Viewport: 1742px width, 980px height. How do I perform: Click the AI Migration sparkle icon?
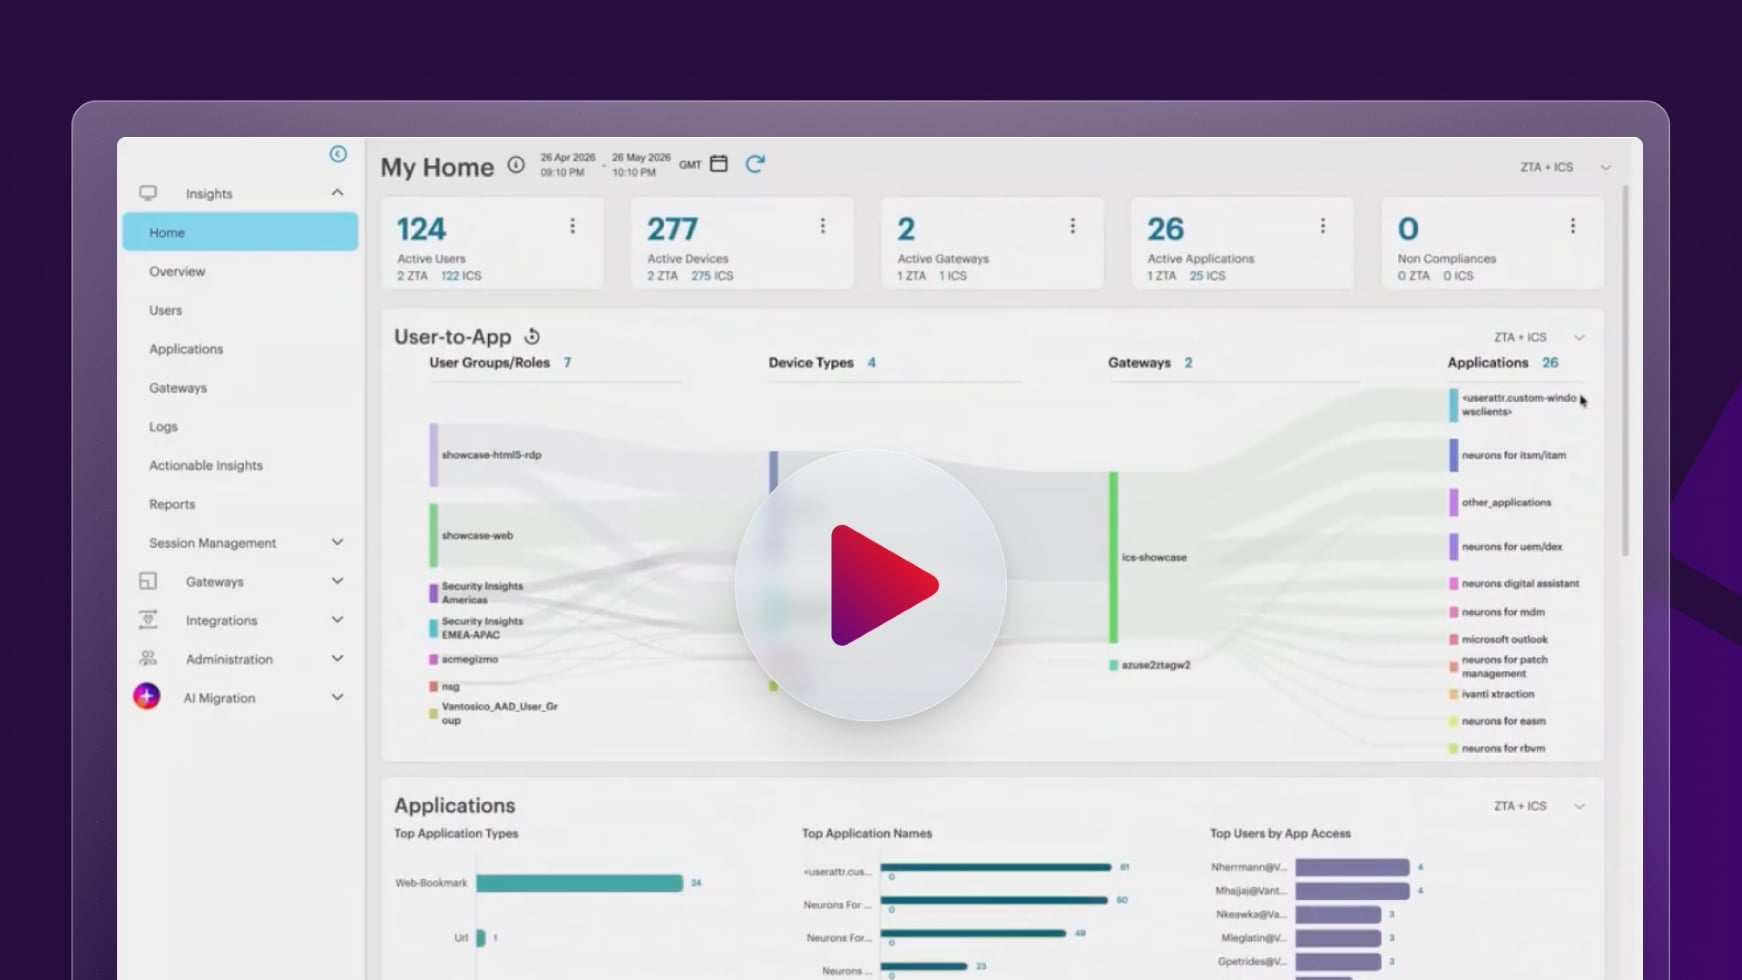coord(147,696)
